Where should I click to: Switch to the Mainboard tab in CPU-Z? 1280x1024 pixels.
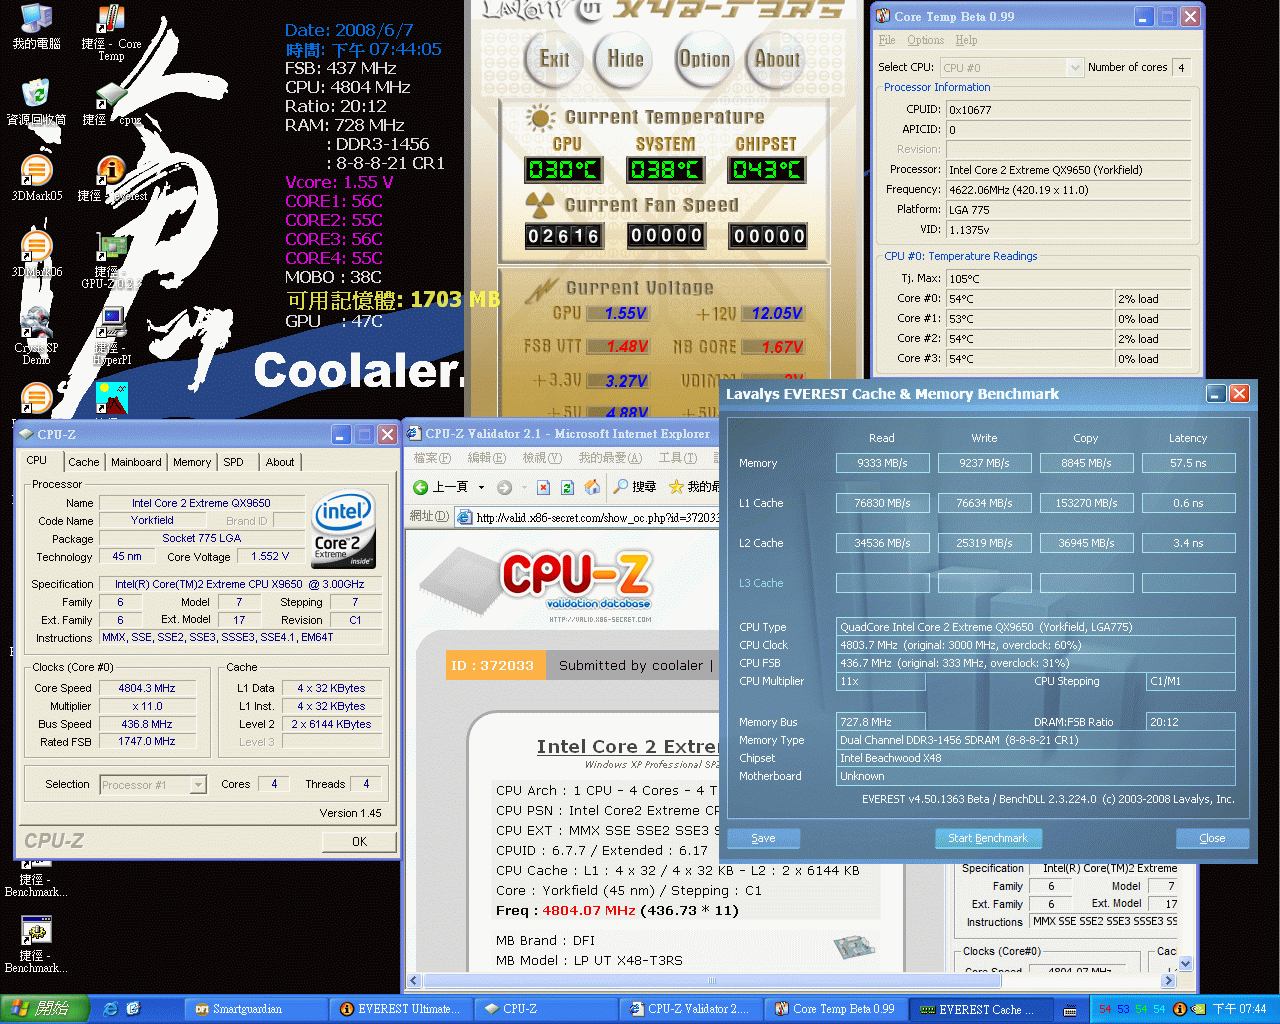click(136, 462)
